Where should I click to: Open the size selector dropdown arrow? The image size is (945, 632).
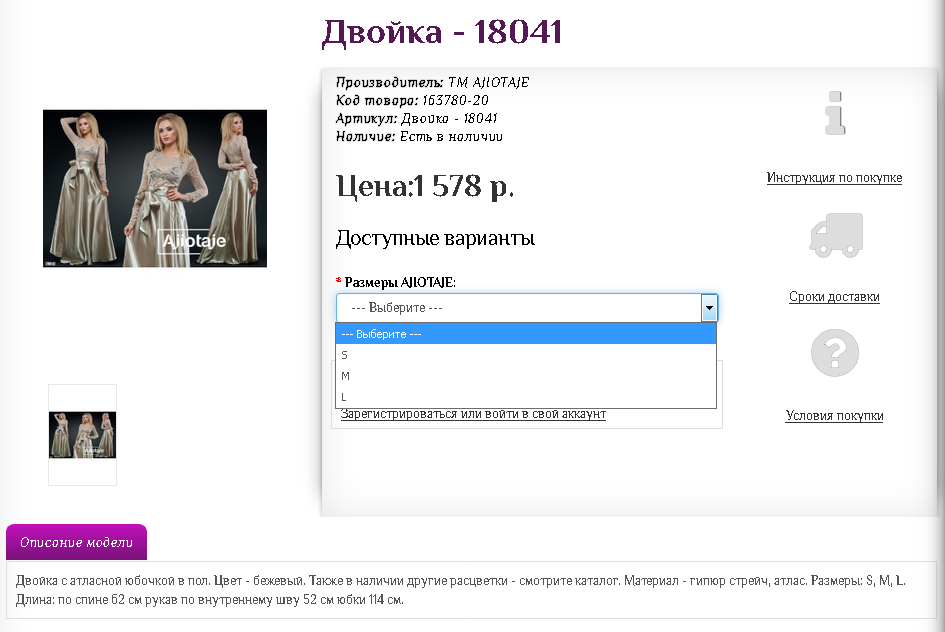tap(709, 307)
